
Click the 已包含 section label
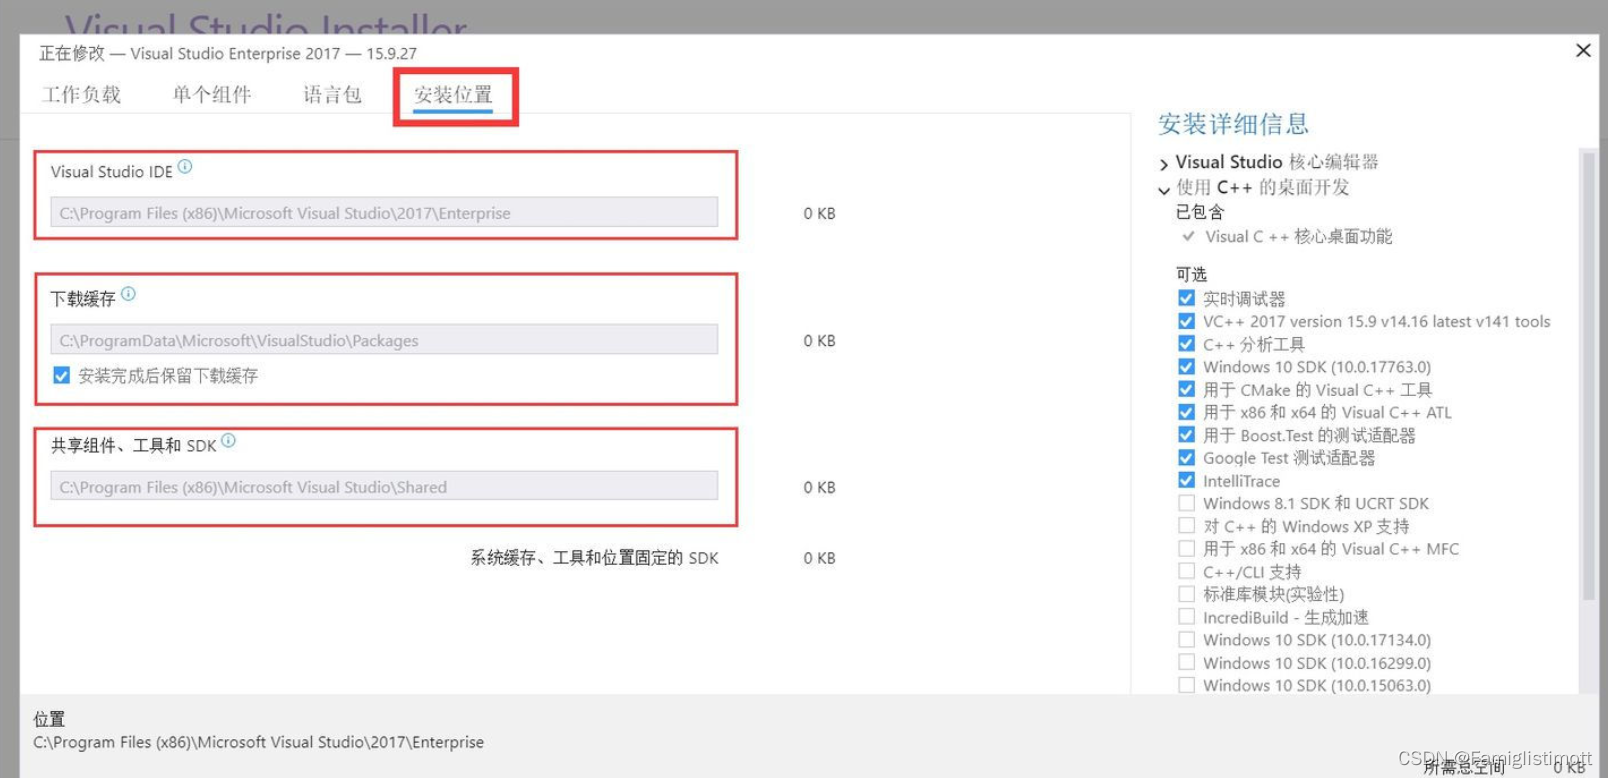[x=1199, y=212]
